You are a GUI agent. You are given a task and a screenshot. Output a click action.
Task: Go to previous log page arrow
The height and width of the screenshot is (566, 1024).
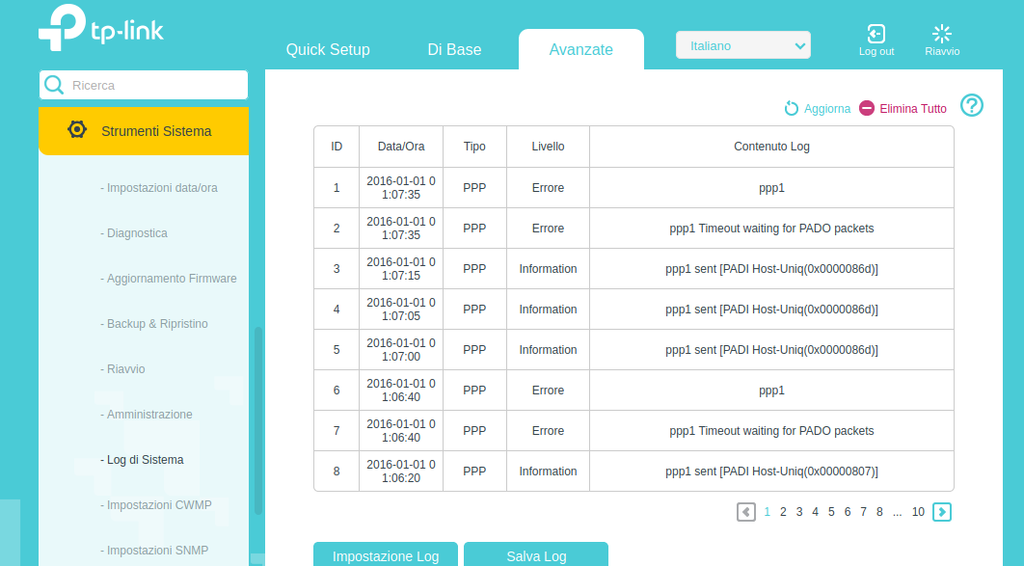(746, 512)
